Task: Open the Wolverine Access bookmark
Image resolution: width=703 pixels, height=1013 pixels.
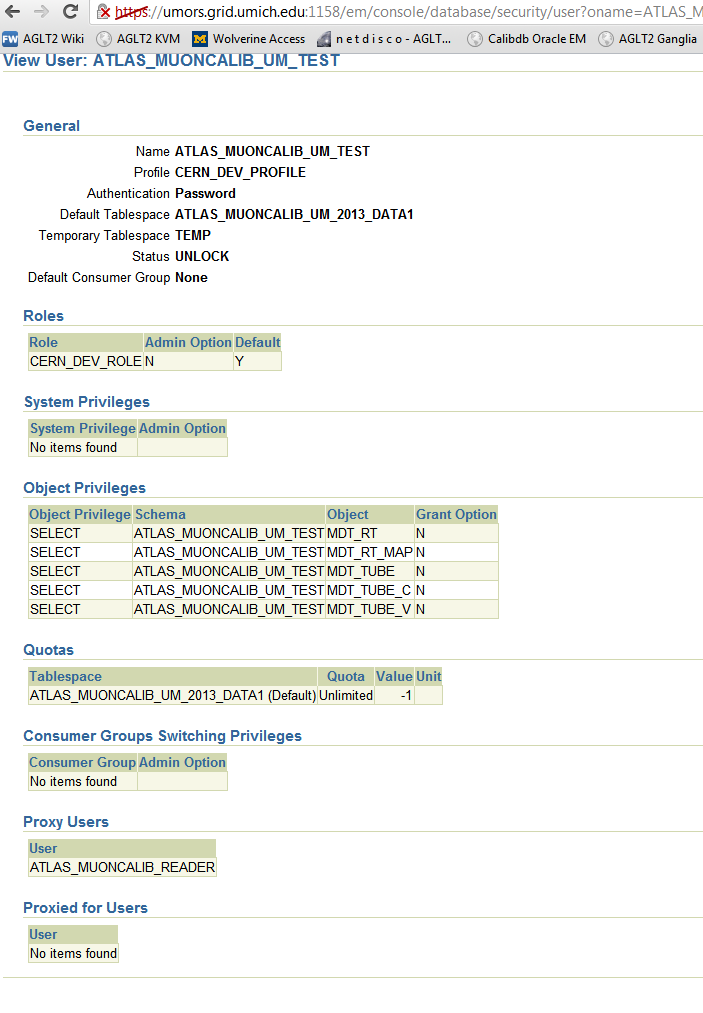Action: tap(249, 39)
